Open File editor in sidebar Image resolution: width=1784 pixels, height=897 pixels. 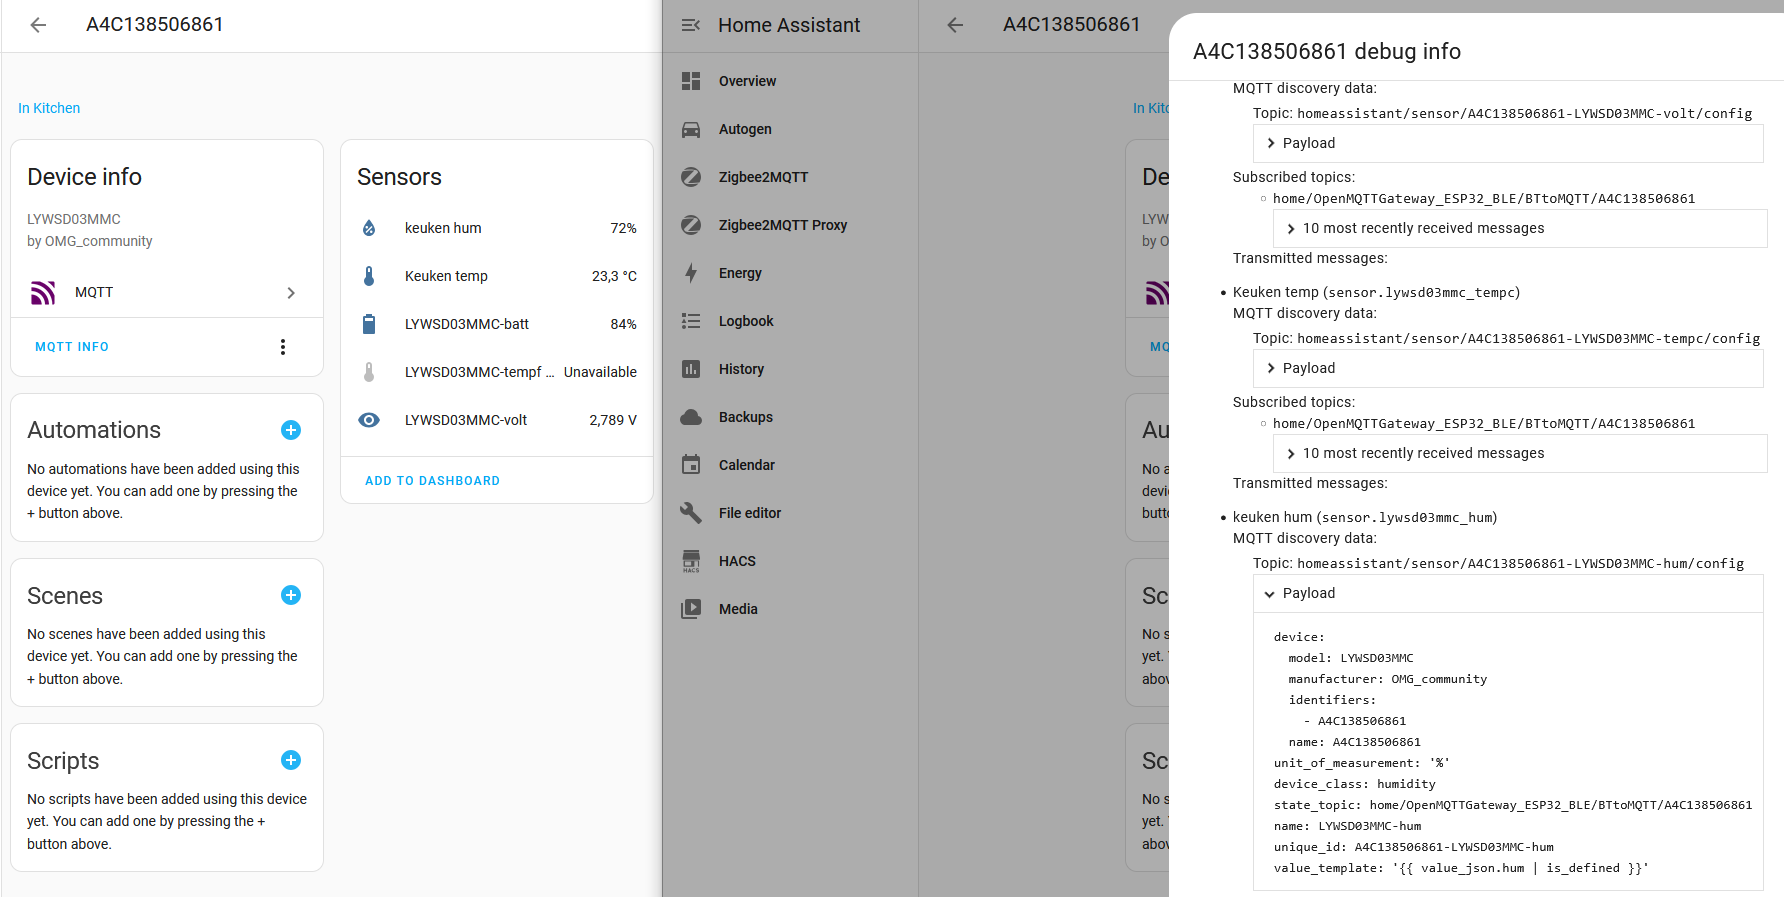click(790, 513)
